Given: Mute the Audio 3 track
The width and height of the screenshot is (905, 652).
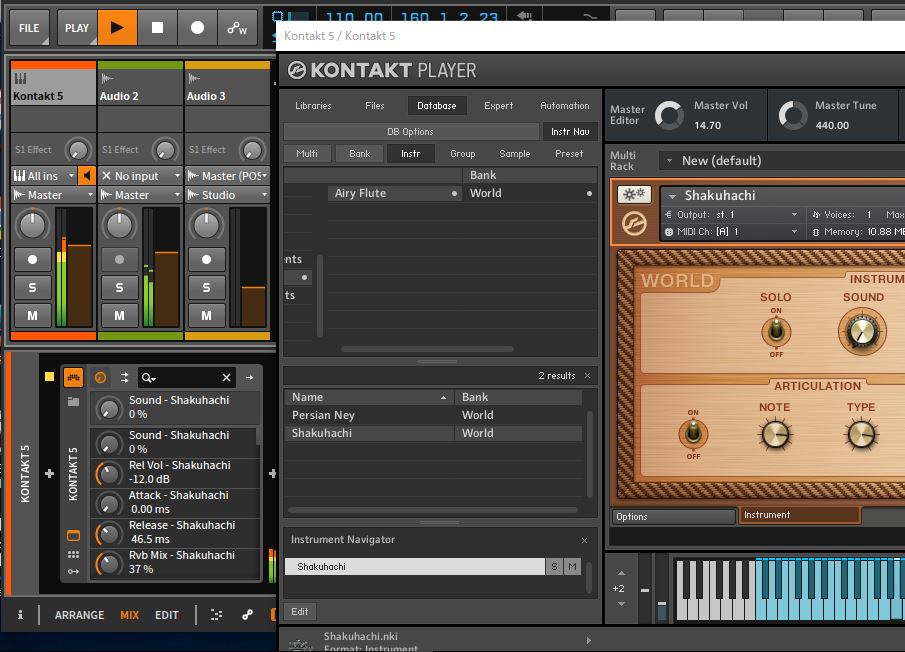Looking at the screenshot, I should point(206,316).
